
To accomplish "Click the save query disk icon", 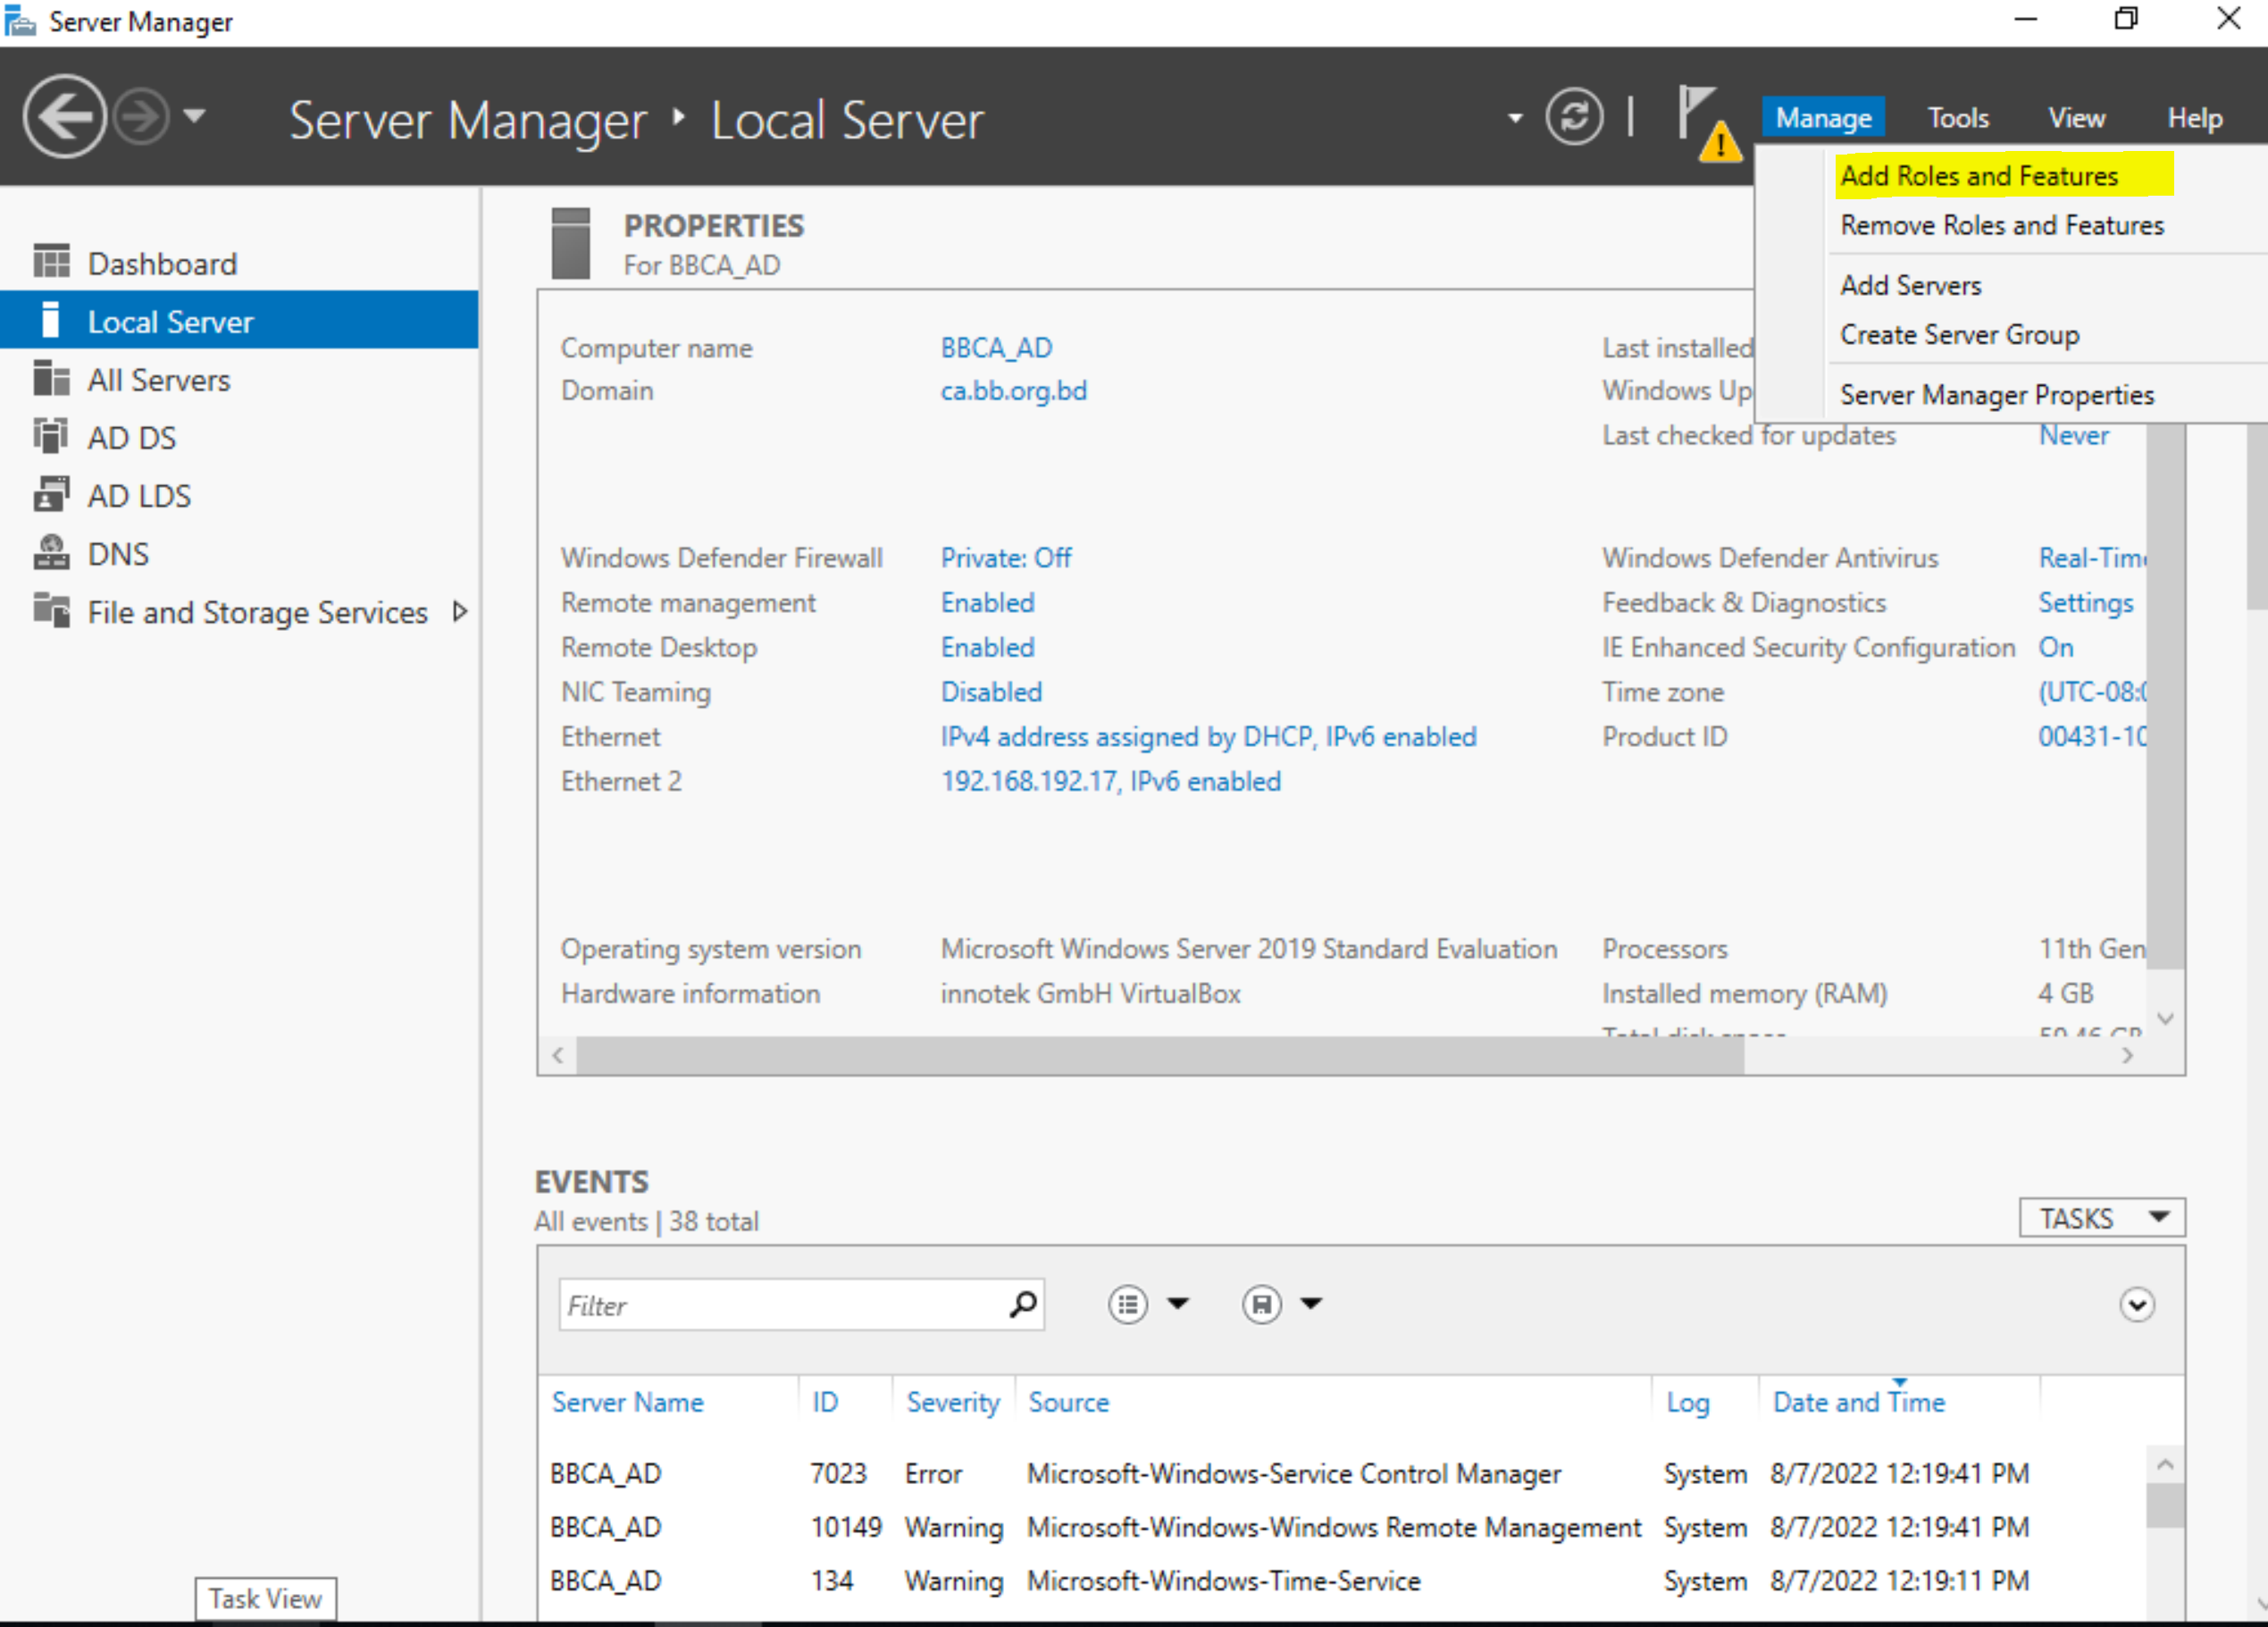I will pyautogui.click(x=1261, y=1303).
